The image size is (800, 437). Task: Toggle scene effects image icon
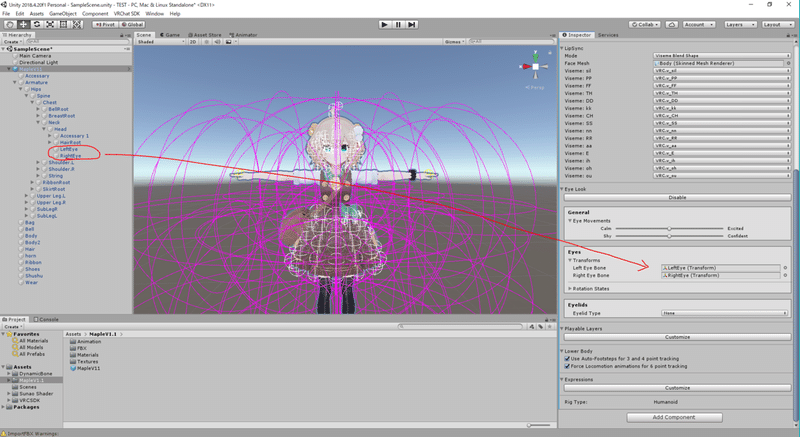(229, 42)
